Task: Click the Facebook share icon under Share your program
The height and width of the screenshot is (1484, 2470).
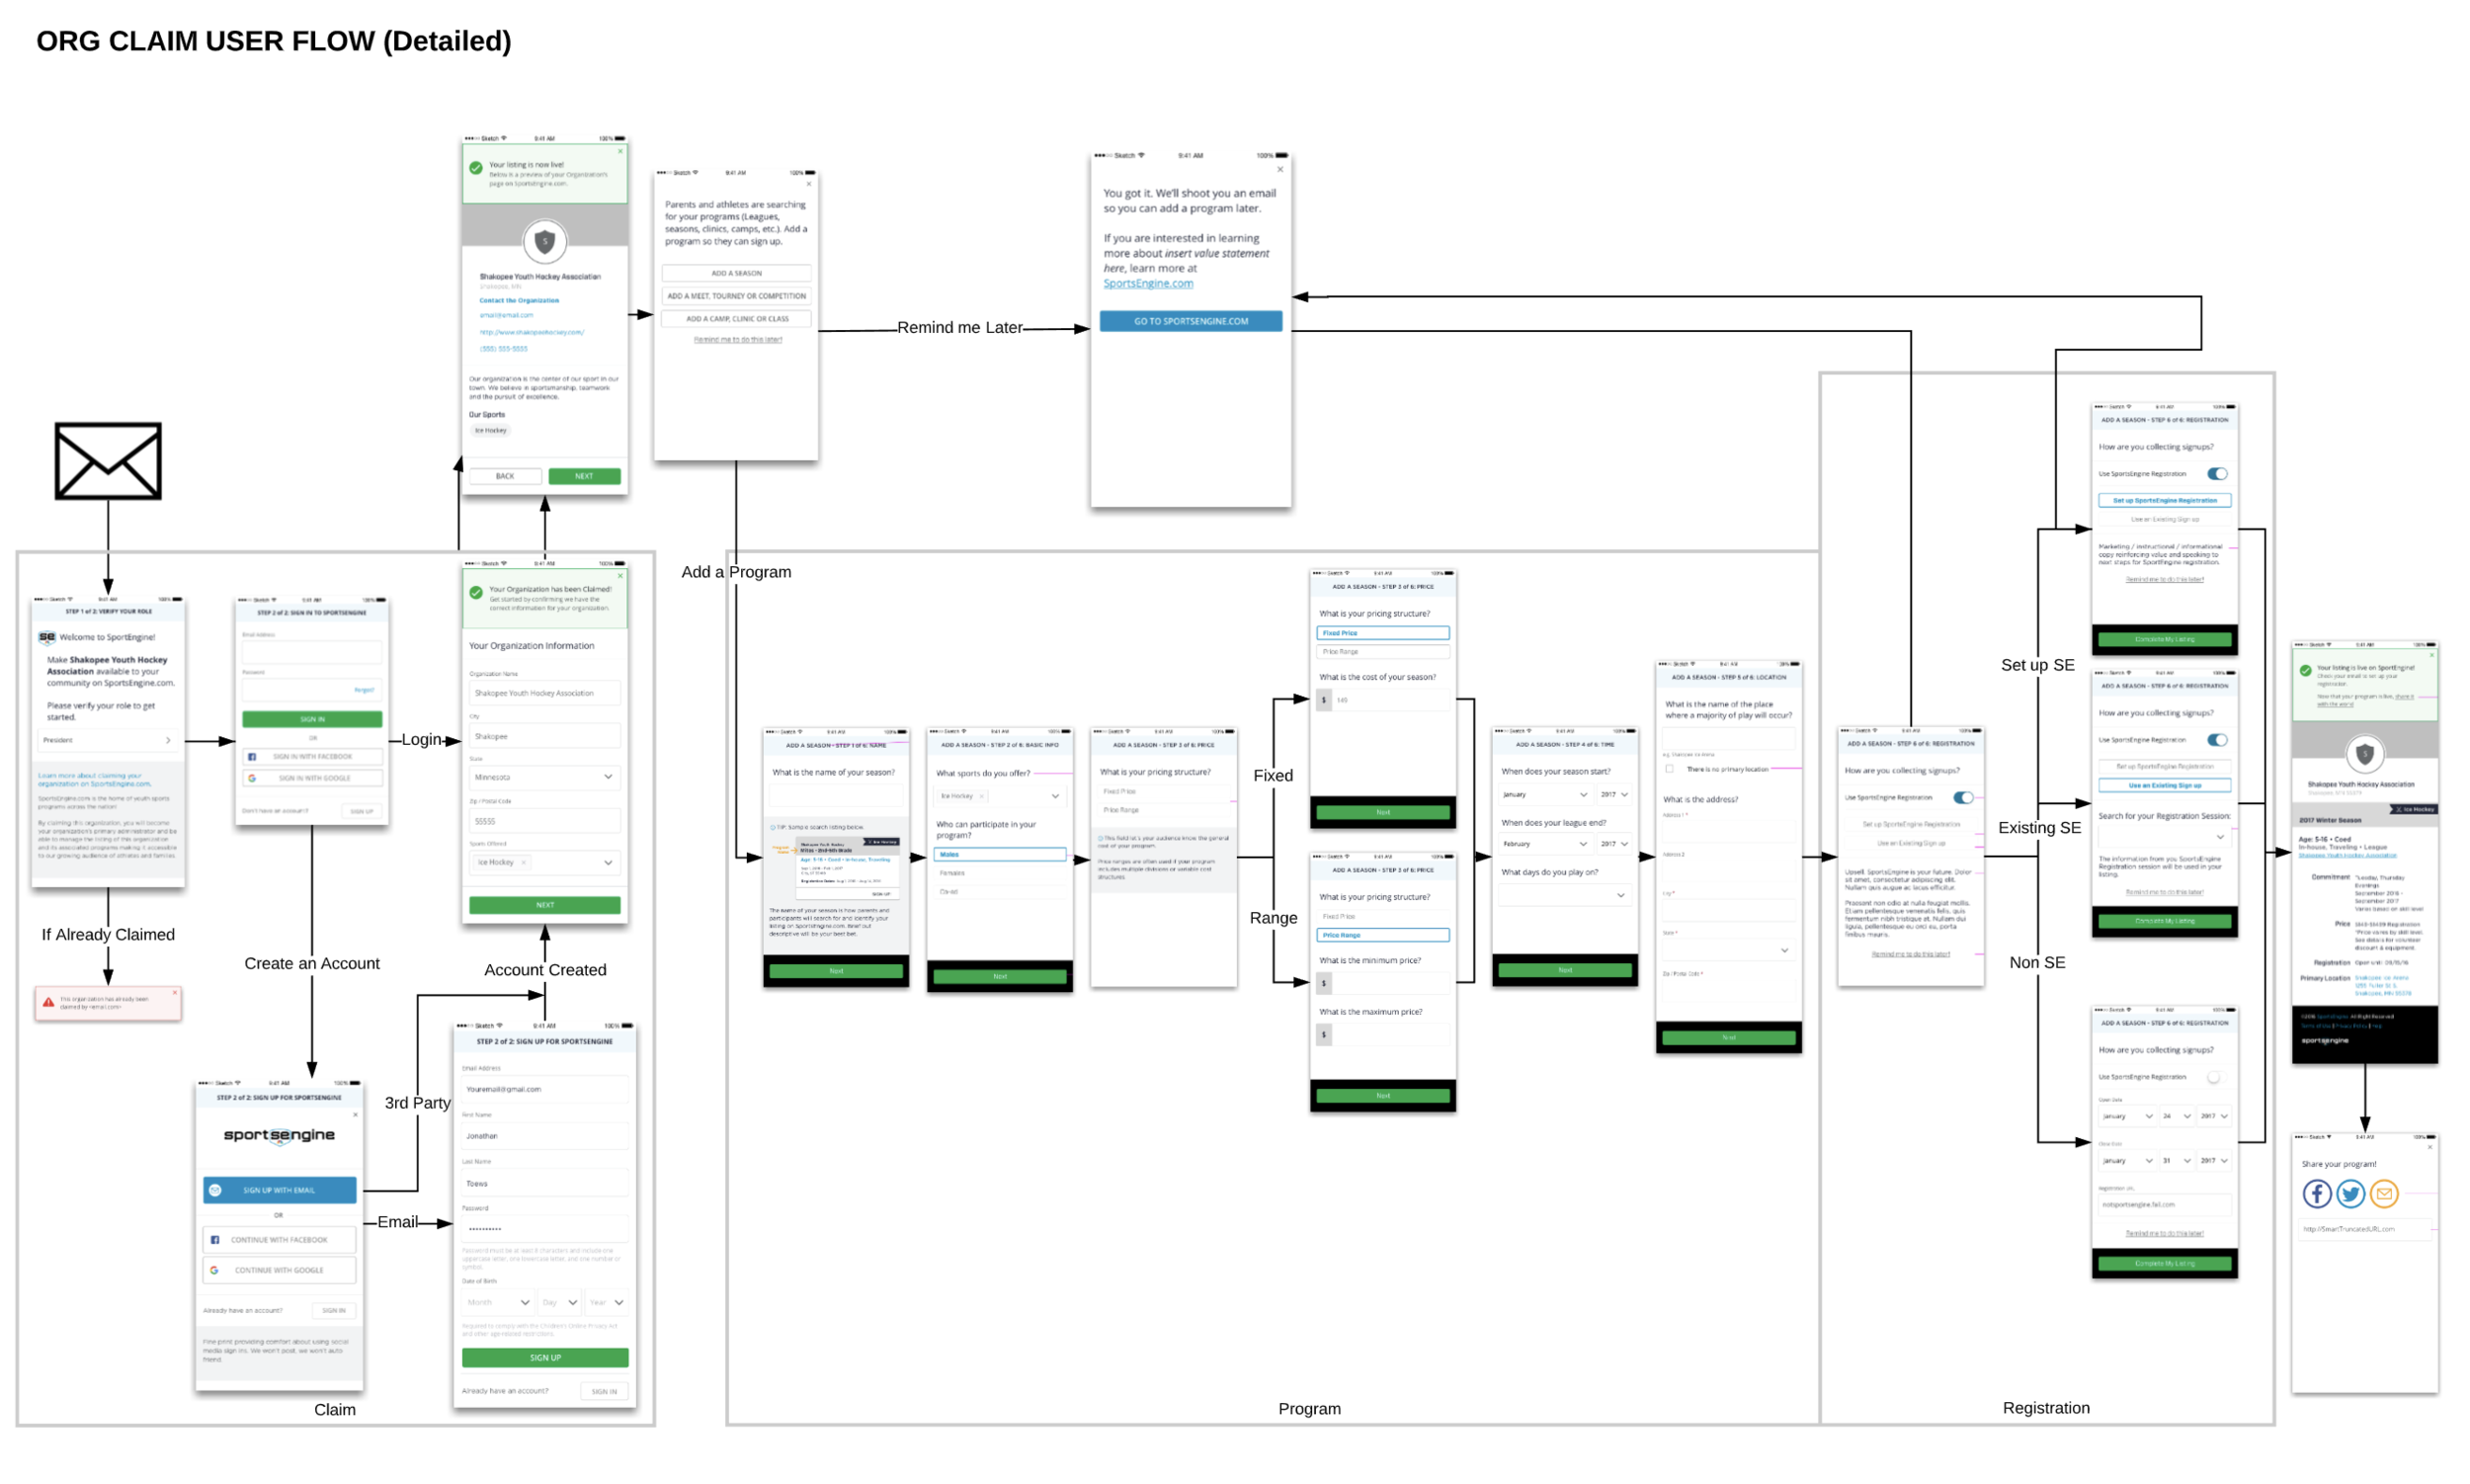Action: tap(2316, 1193)
